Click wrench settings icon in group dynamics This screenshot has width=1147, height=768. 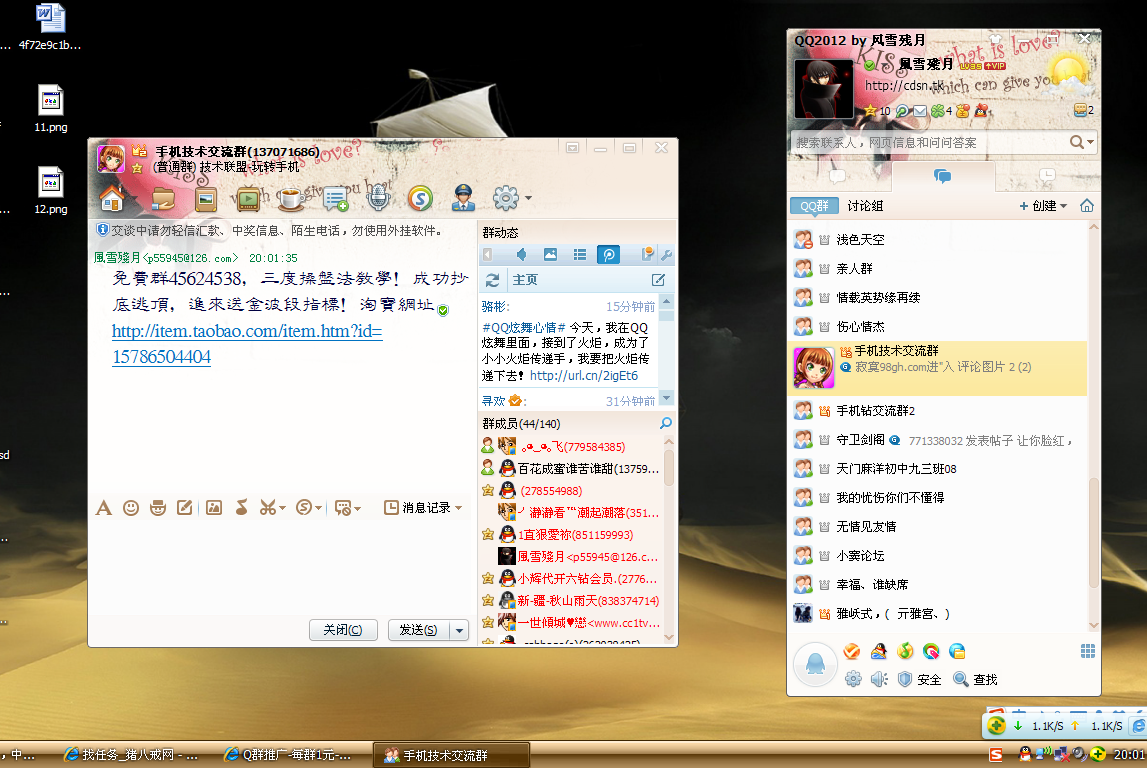(666, 255)
